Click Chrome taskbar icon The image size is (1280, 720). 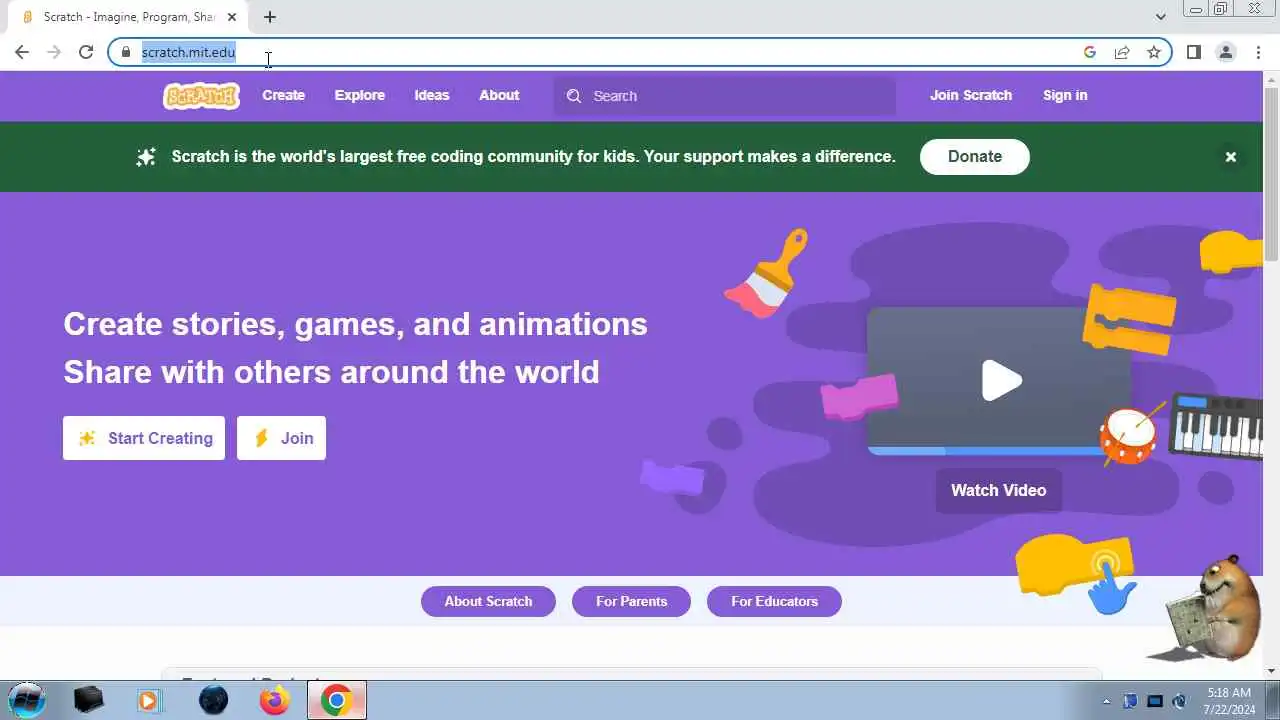(336, 700)
